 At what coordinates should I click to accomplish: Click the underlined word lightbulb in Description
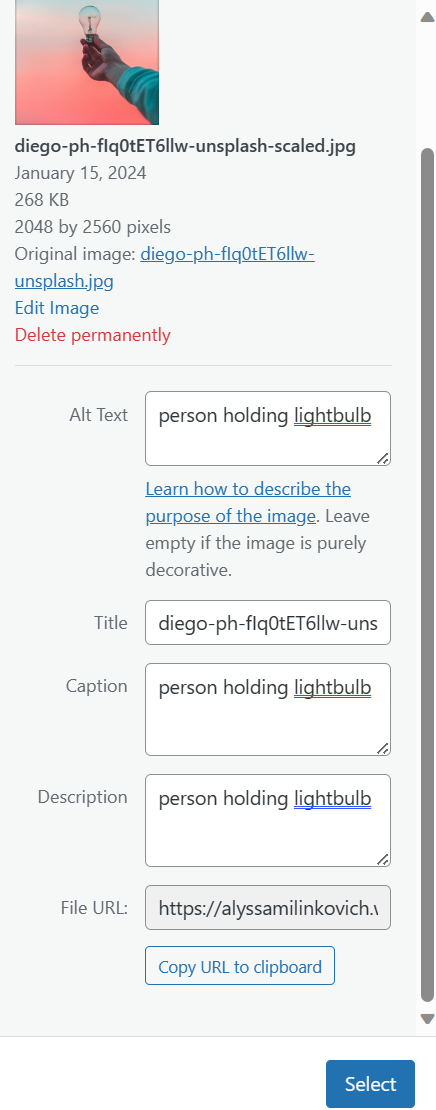point(333,799)
